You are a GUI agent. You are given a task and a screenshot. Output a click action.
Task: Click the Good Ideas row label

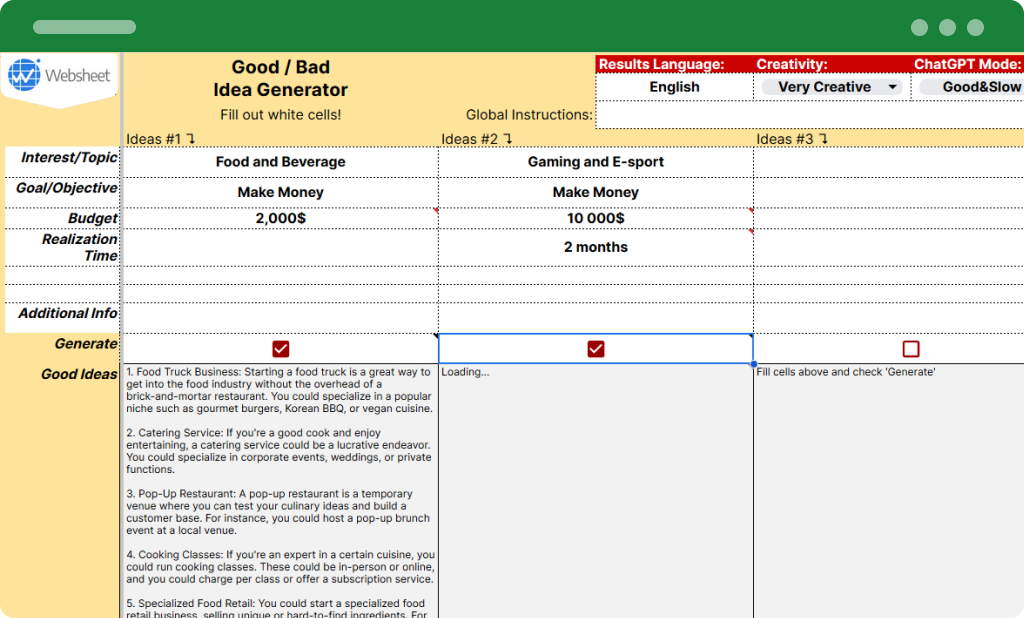(79, 374)
